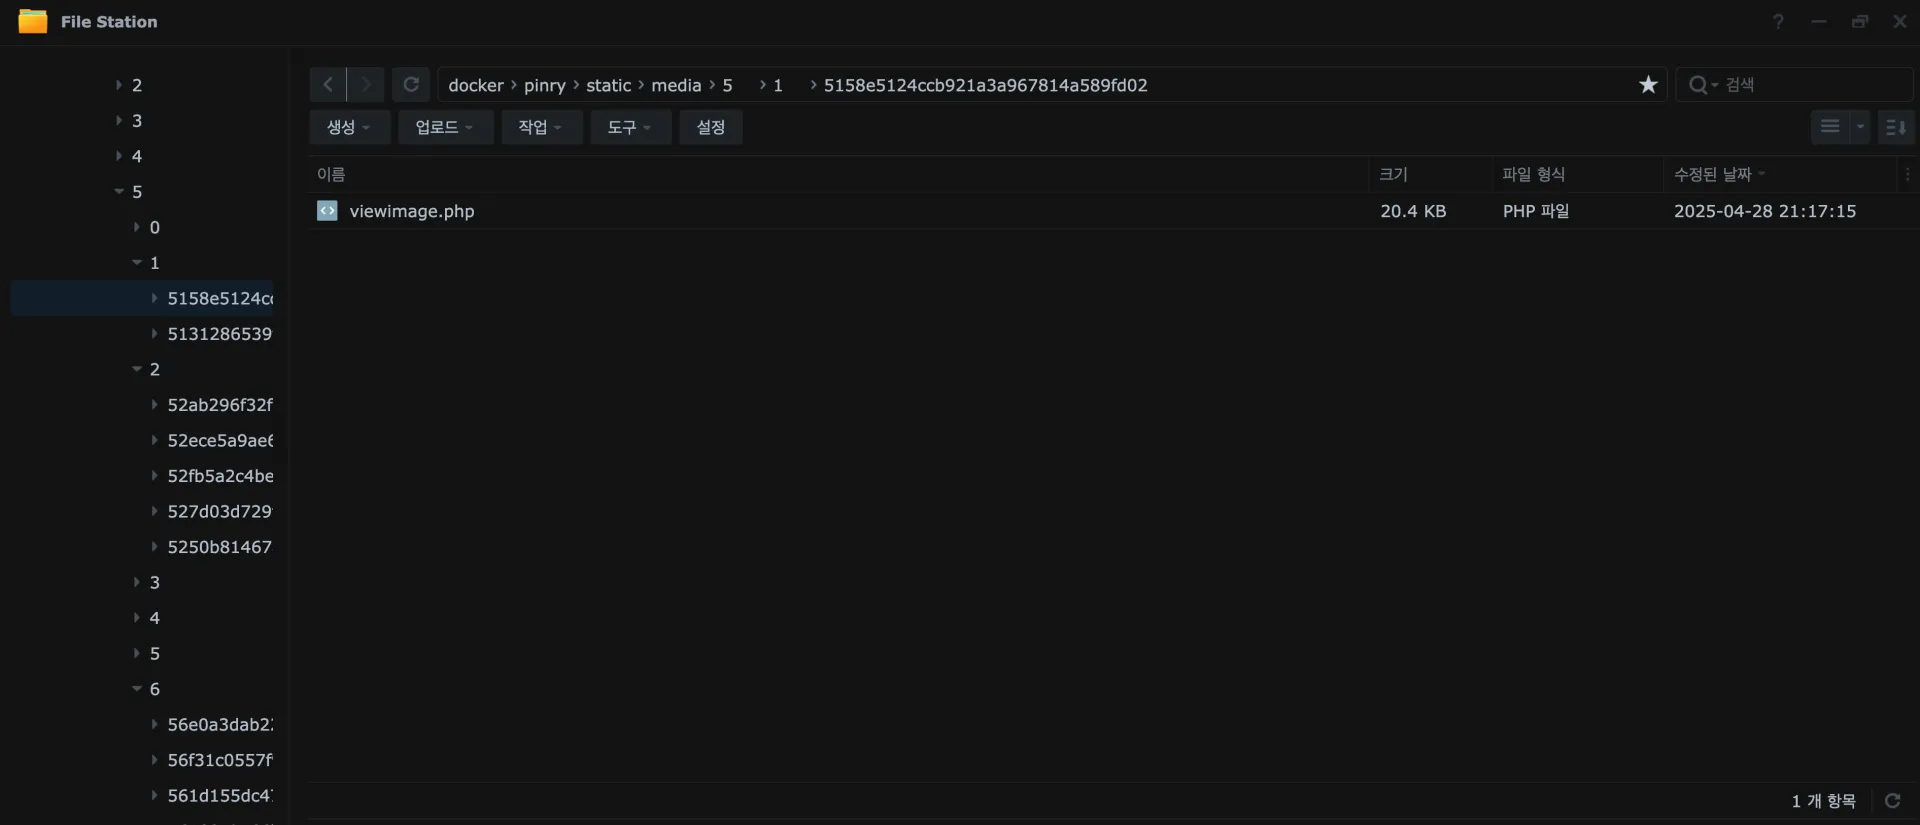Collapse the tree folder 5 under media
Viewport: 1920px width, 825px height.
coord(119,191)
